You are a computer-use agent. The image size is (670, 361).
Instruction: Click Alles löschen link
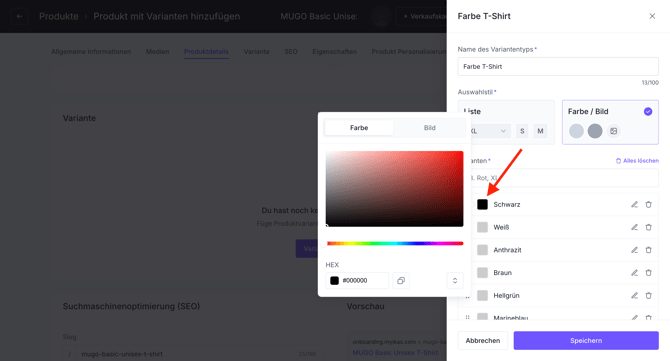tap(637, 161)
